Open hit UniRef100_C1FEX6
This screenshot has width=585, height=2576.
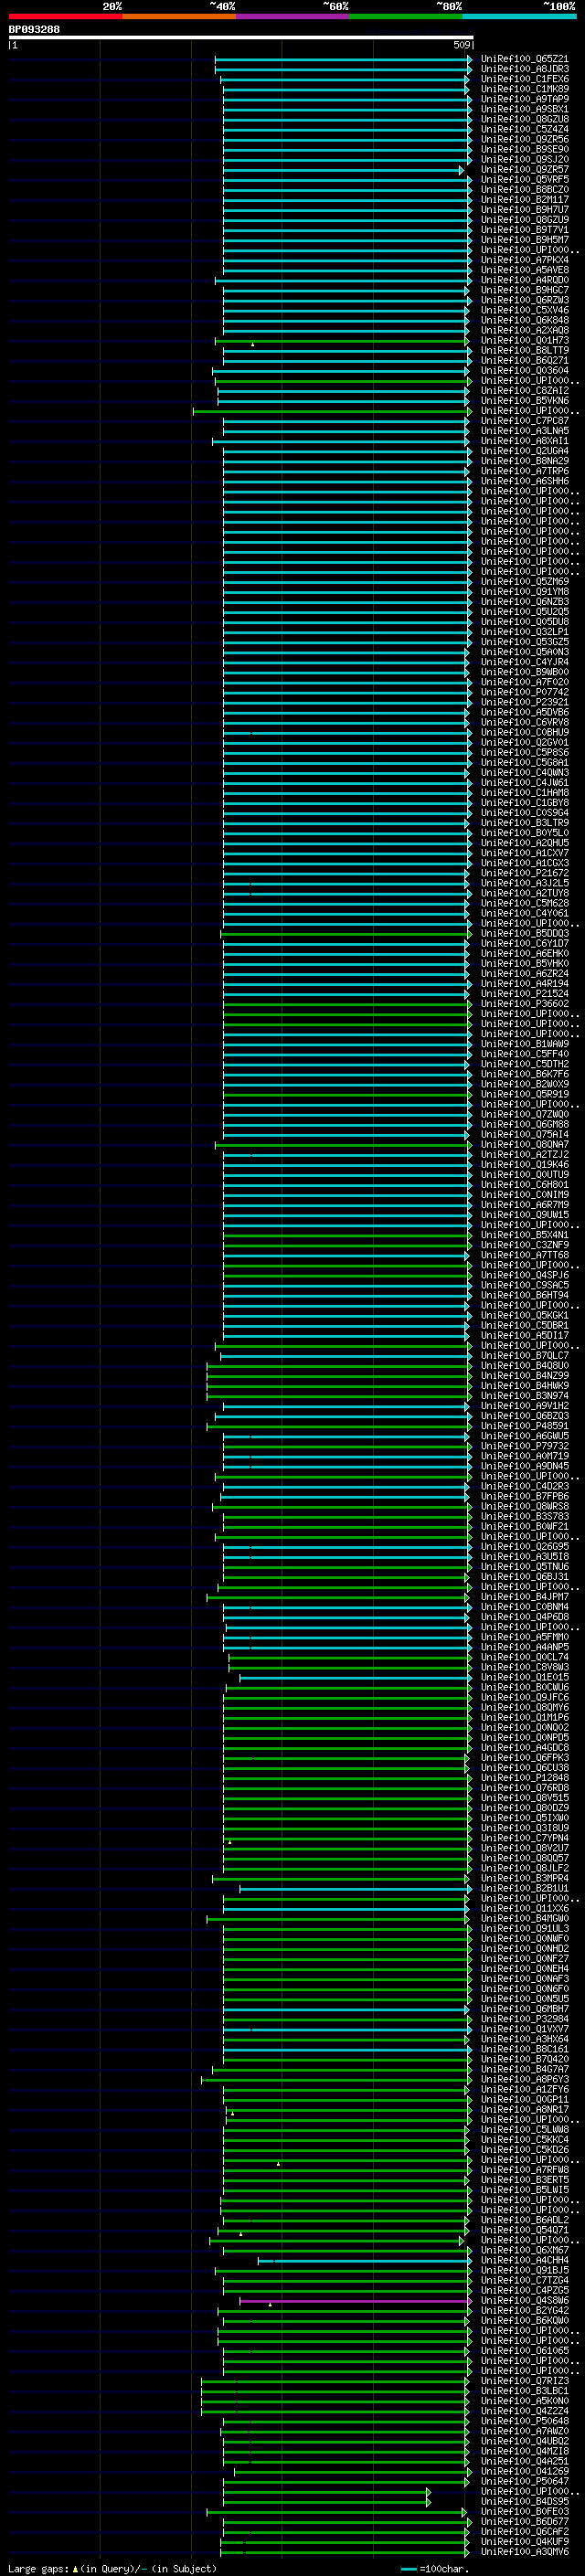click(525, 79)
